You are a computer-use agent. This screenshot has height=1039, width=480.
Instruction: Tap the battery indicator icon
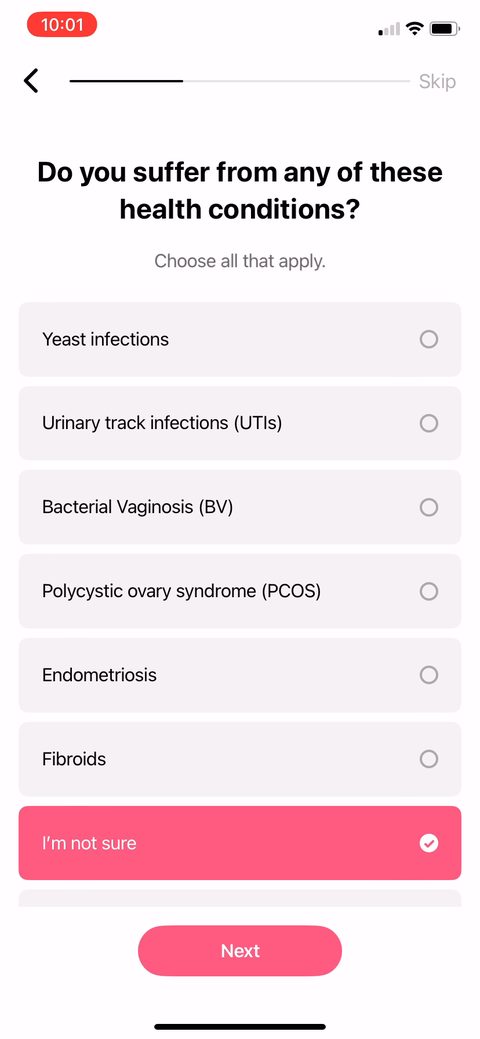444,28
